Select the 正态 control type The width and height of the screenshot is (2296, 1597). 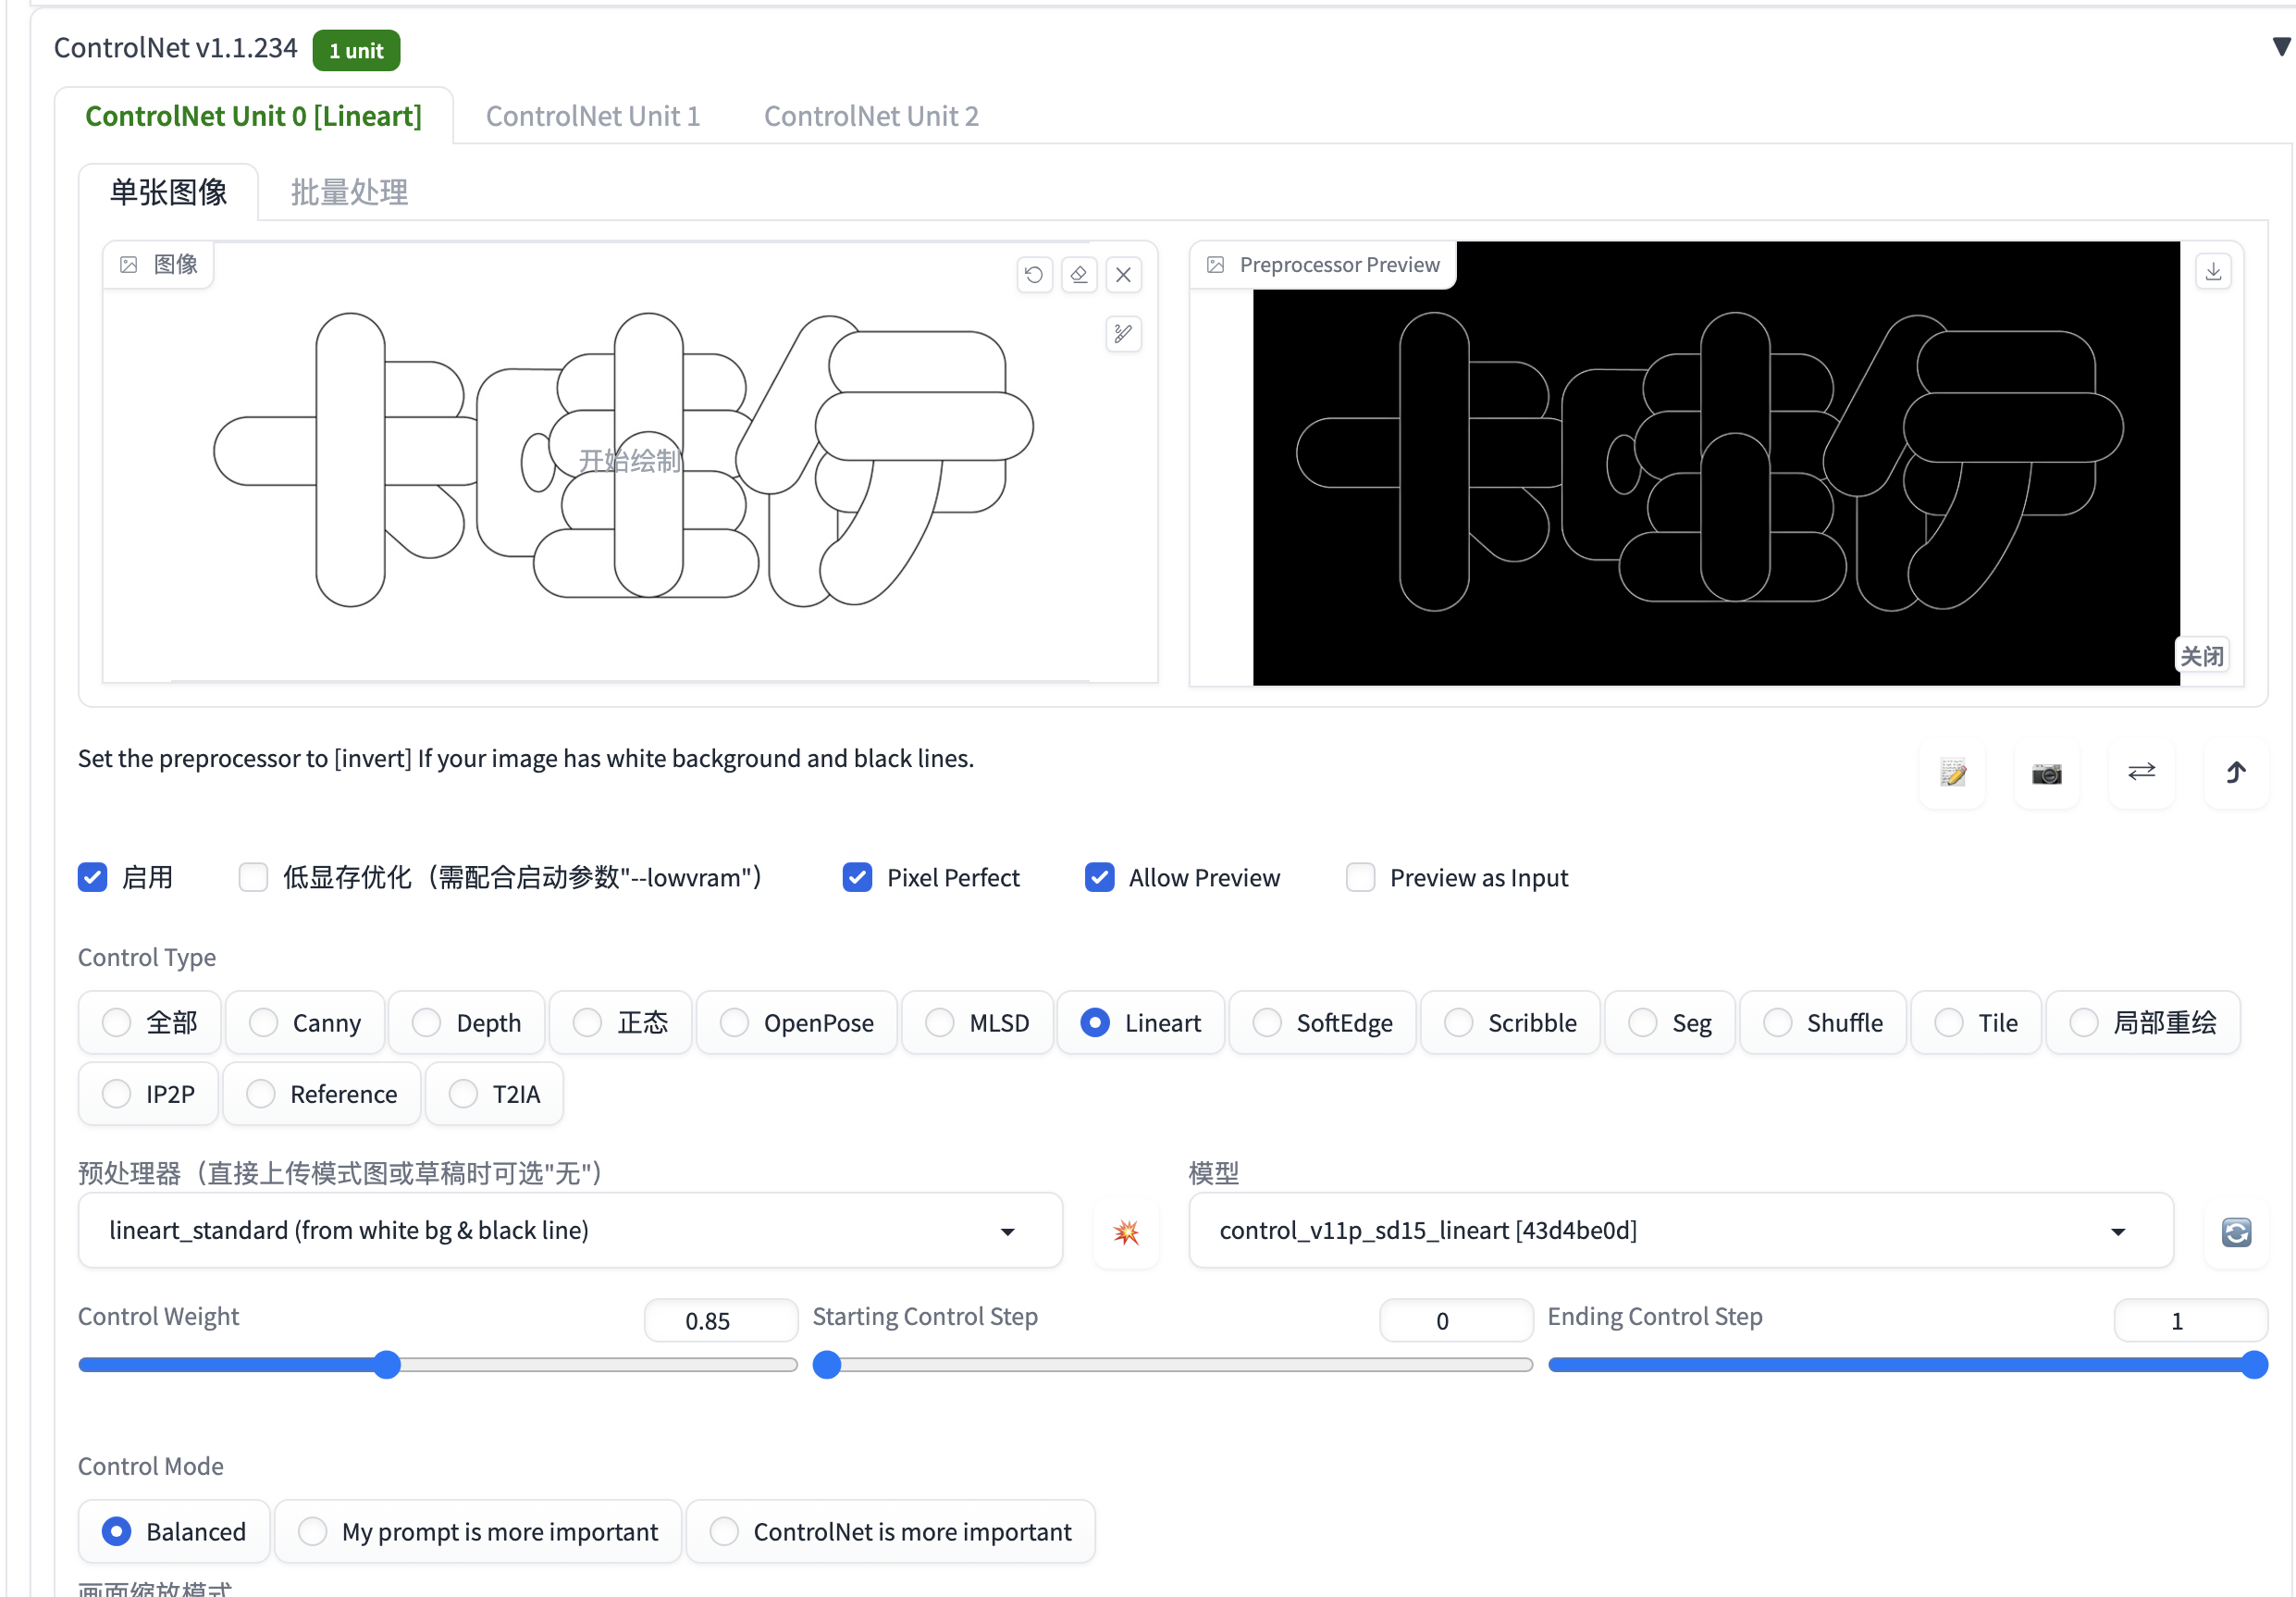pos(620,1022)
